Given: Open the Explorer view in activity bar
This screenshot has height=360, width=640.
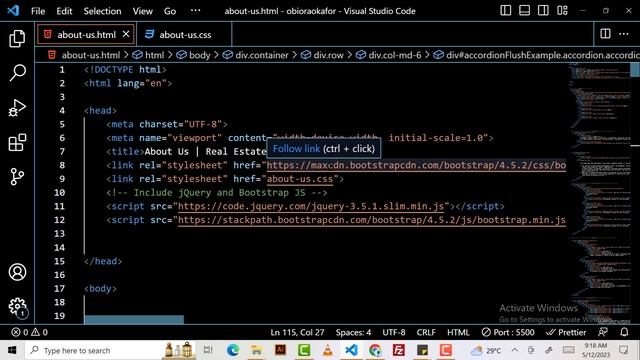Looking at the screenshot, I should coord(17,38).
